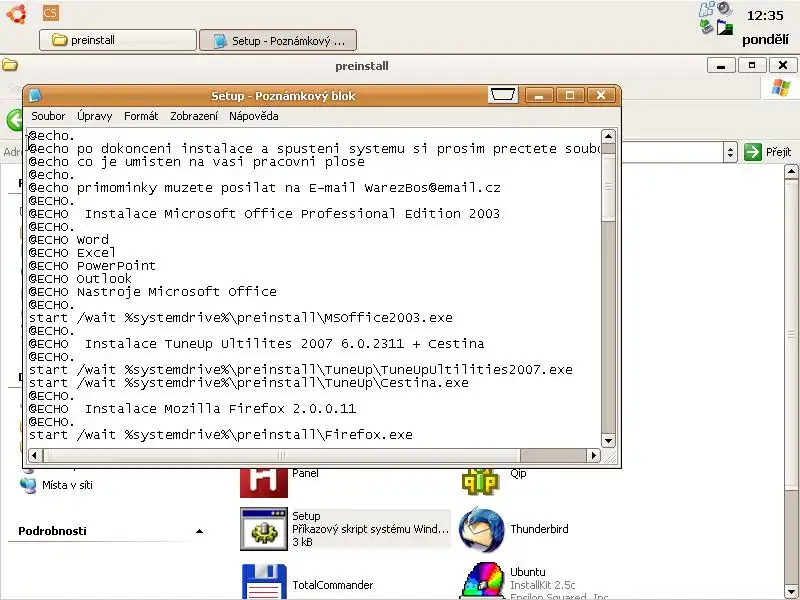The image size is (800, 600).
Task: Click the line ending Firefox.exe
Action: click(x=220, y=435)
